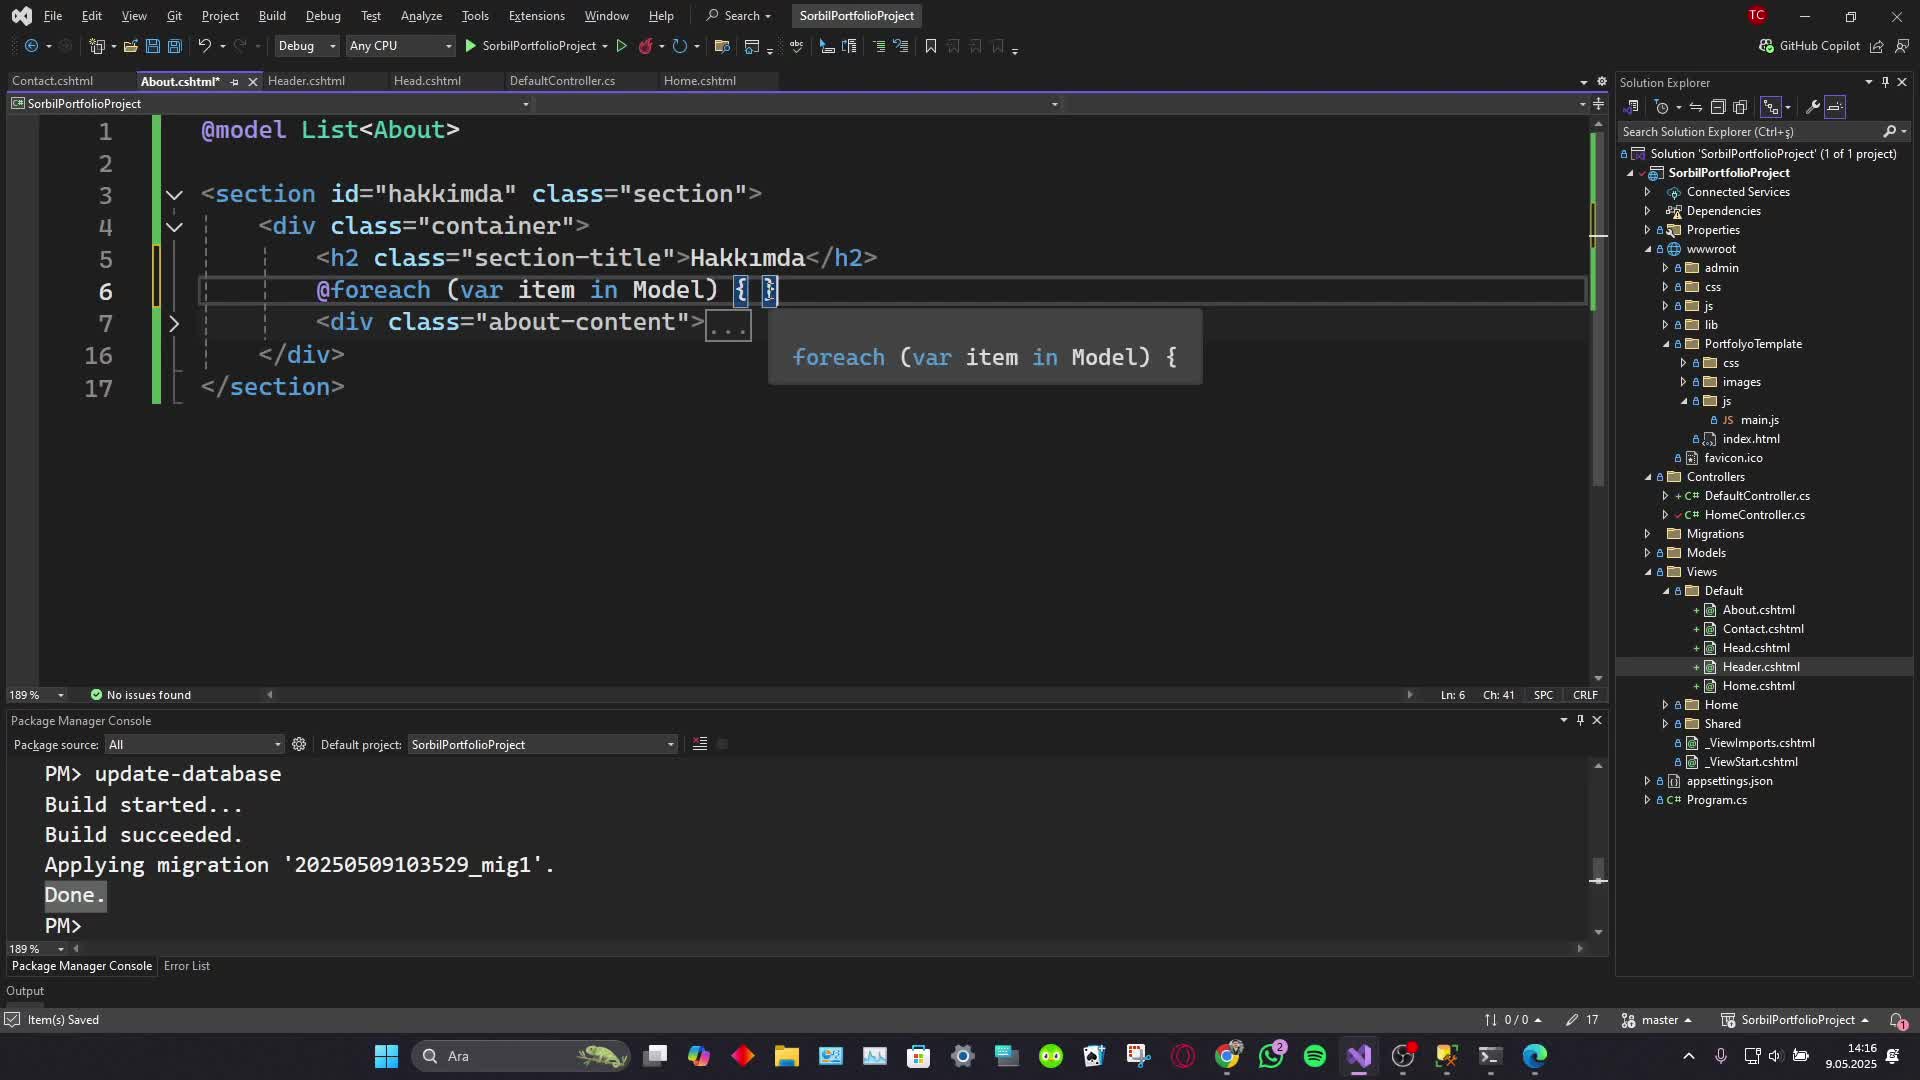The image size is (1920, 1080).
Task: Click the console vertical scrollbar thumb
Action: (1598, 870)
